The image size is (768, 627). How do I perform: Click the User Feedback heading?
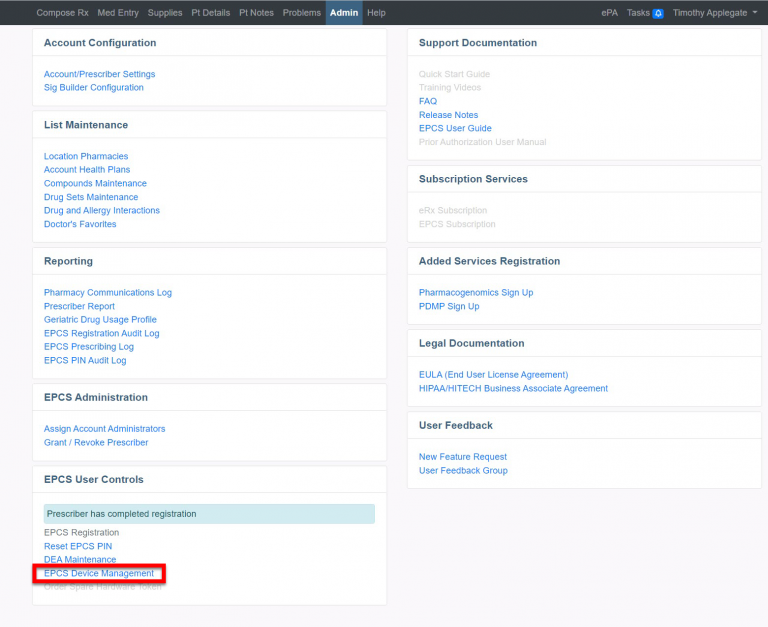tap(456, 425)
